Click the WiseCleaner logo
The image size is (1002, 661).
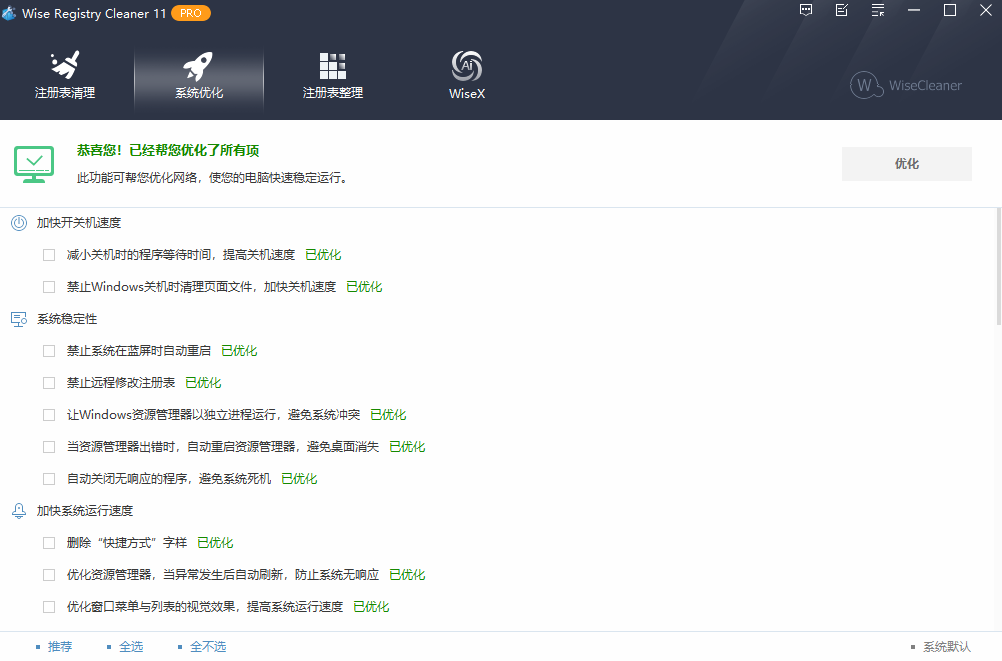(x=906, y=85)
